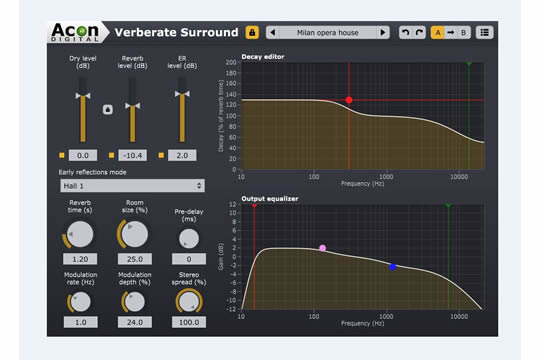
Task: Click the Reverb time value field 1.20
Action: [x=80, y=259]
